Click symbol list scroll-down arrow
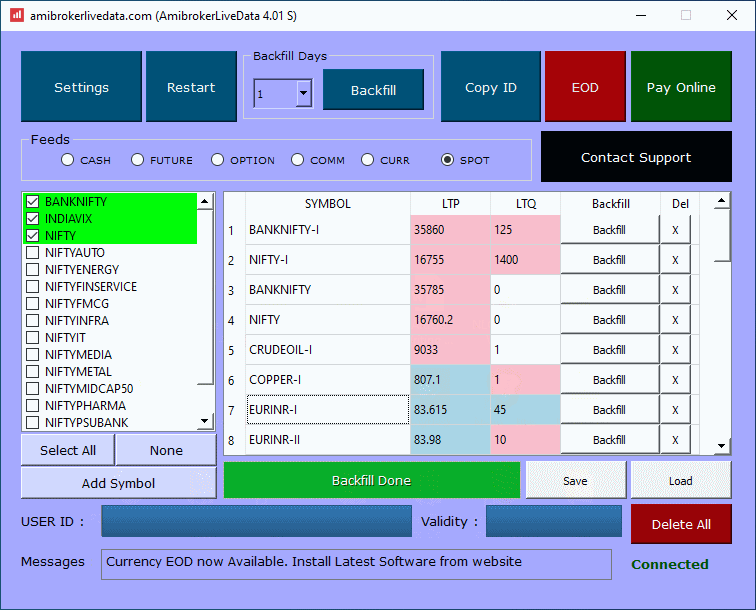Screen dimensions: 756x610 (x=205, y=421)
